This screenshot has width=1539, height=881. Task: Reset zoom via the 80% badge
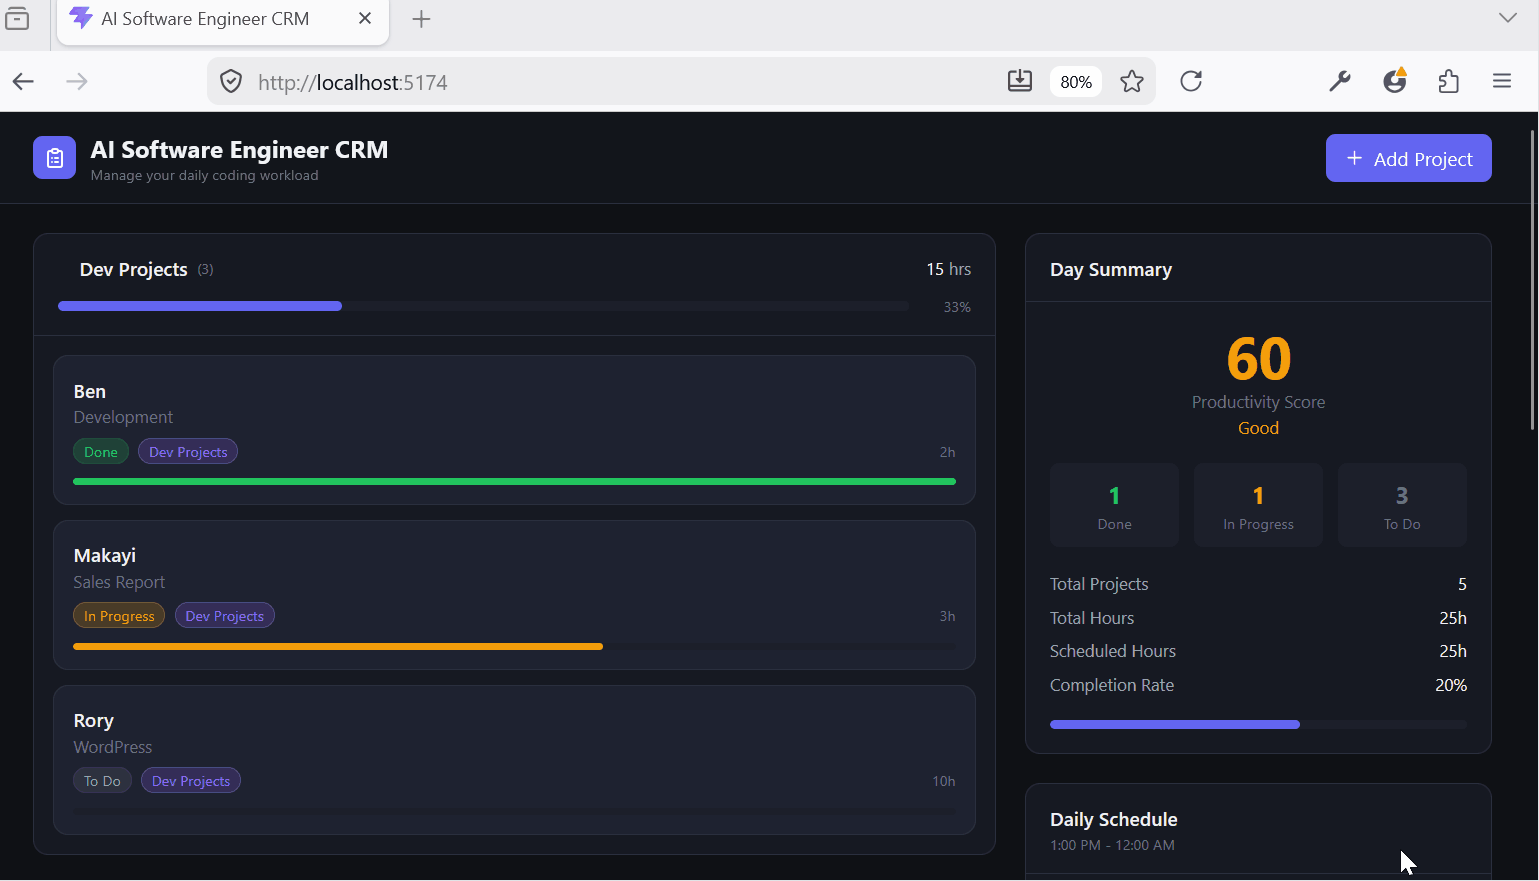point(1075,82)
